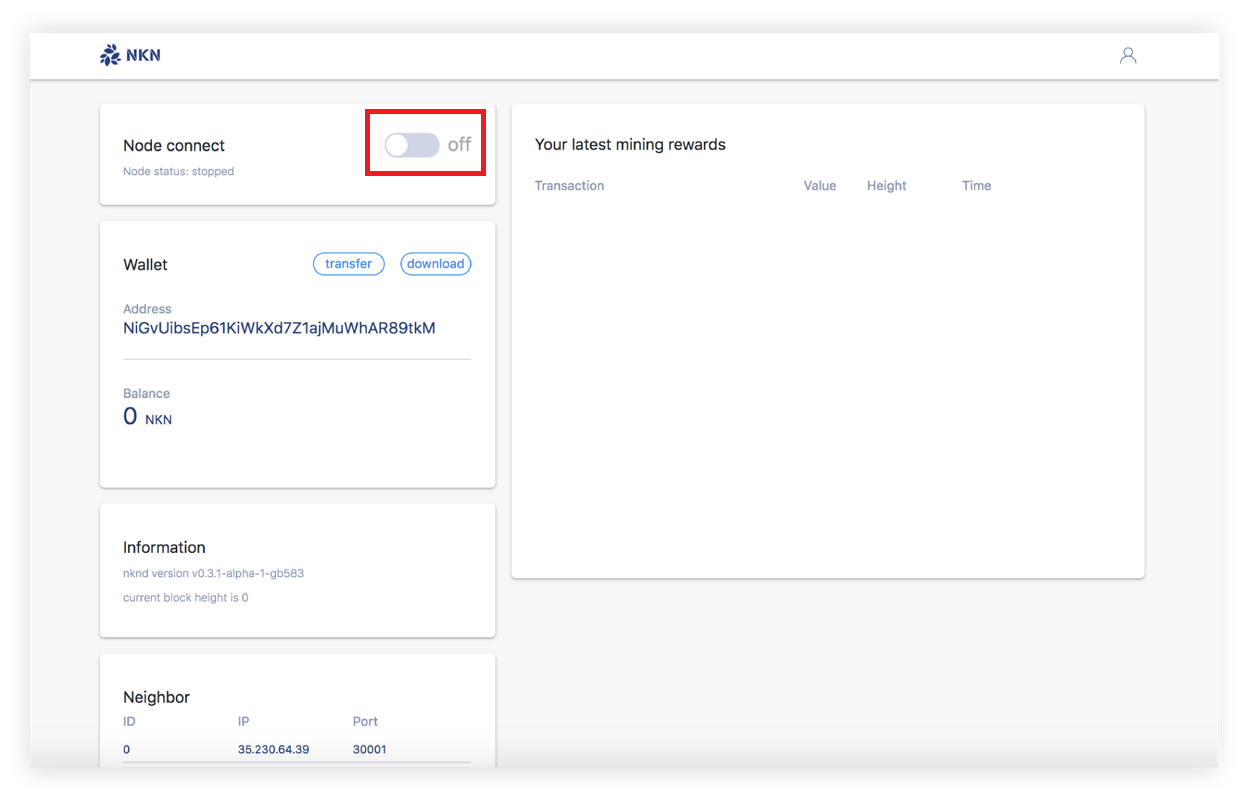
Task: Click the NKN logo icon
Action: pyautogui.click(x=110, y=56)
